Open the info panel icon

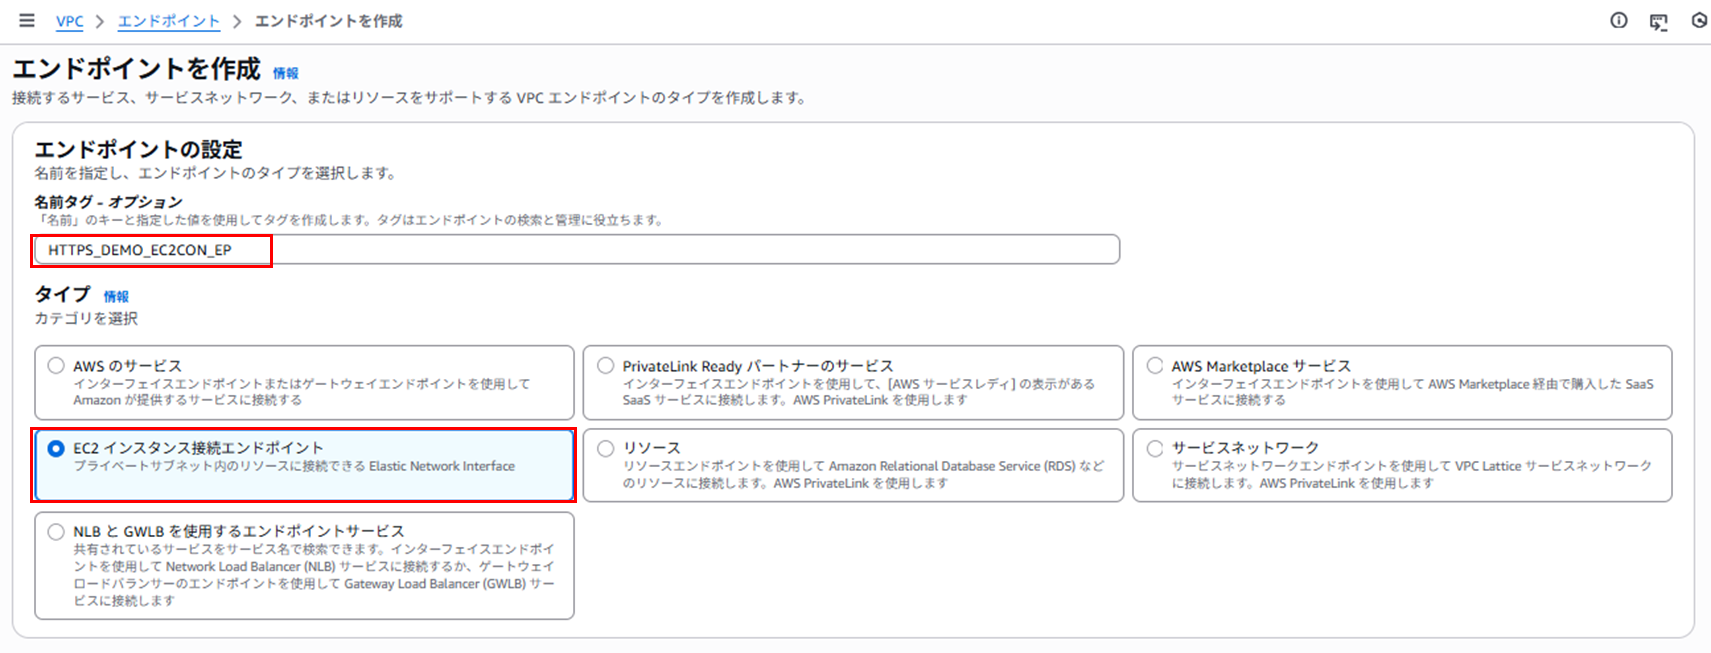(x=1618, y=20)
